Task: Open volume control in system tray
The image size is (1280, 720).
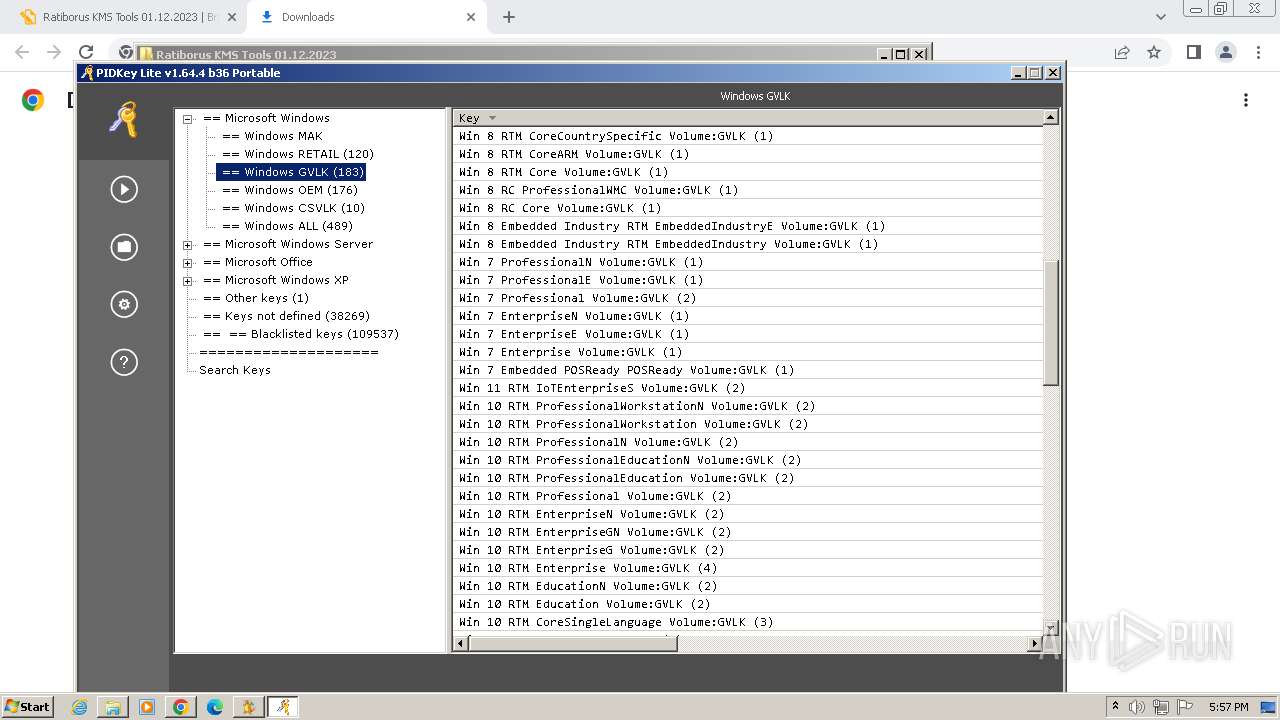Action: pyautogui.click(x=1137, y=707)
